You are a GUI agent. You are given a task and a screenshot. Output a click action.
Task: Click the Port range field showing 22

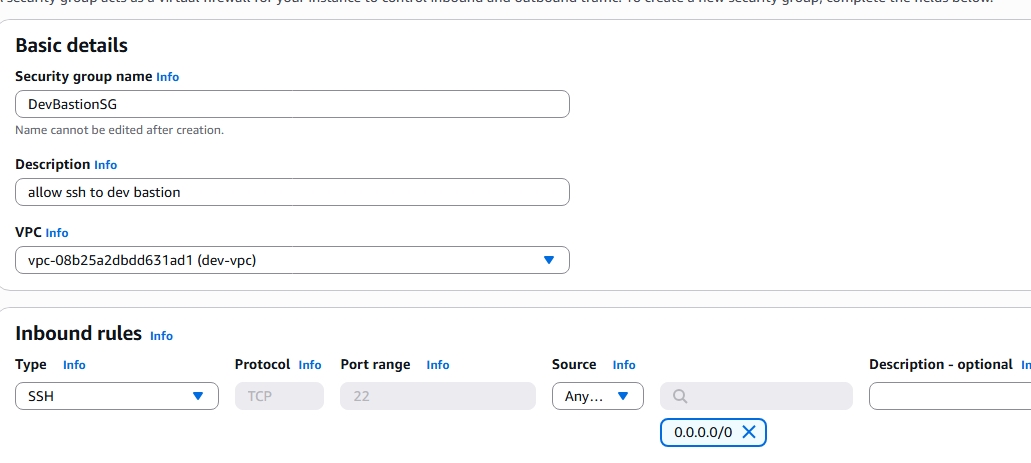[434, 396]
